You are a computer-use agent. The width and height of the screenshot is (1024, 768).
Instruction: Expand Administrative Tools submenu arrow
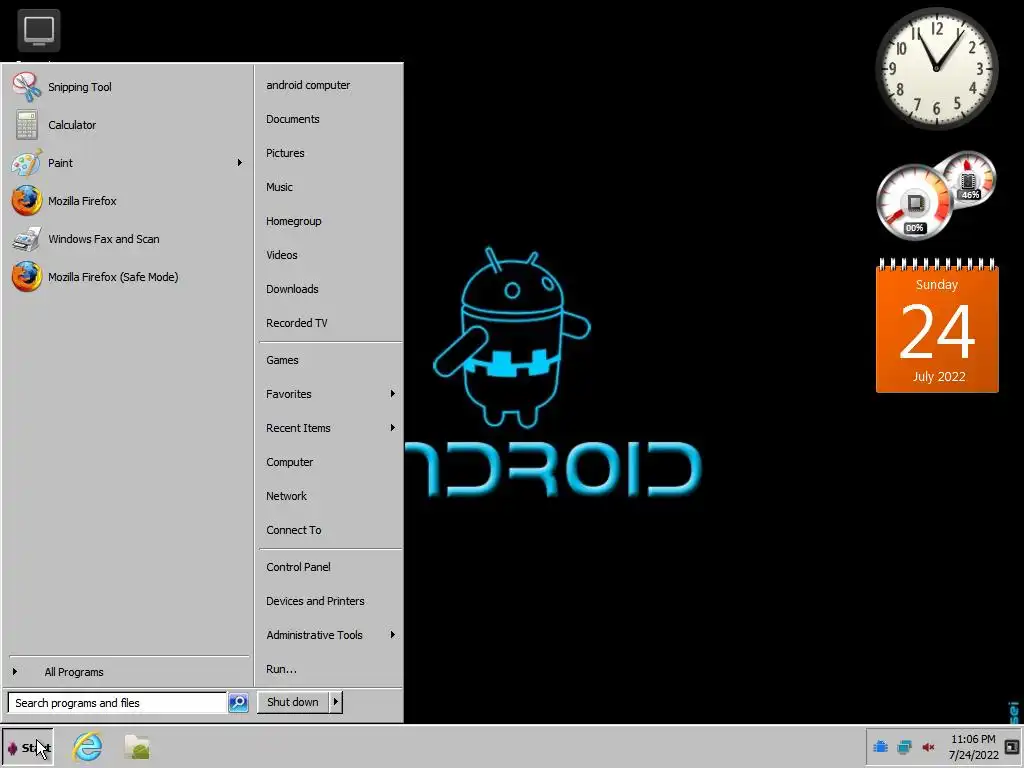(x=392, y=635)
